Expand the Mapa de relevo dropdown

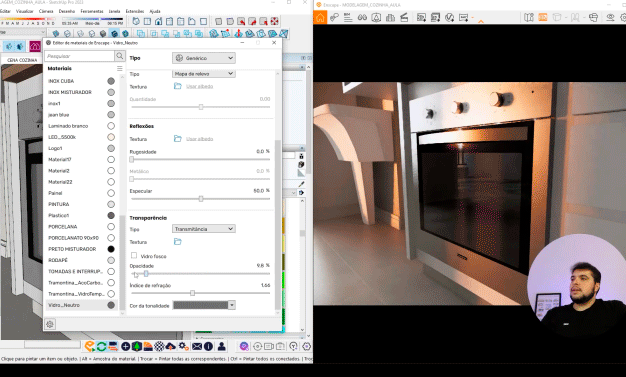pyautogui.click(x=204, y=74)
